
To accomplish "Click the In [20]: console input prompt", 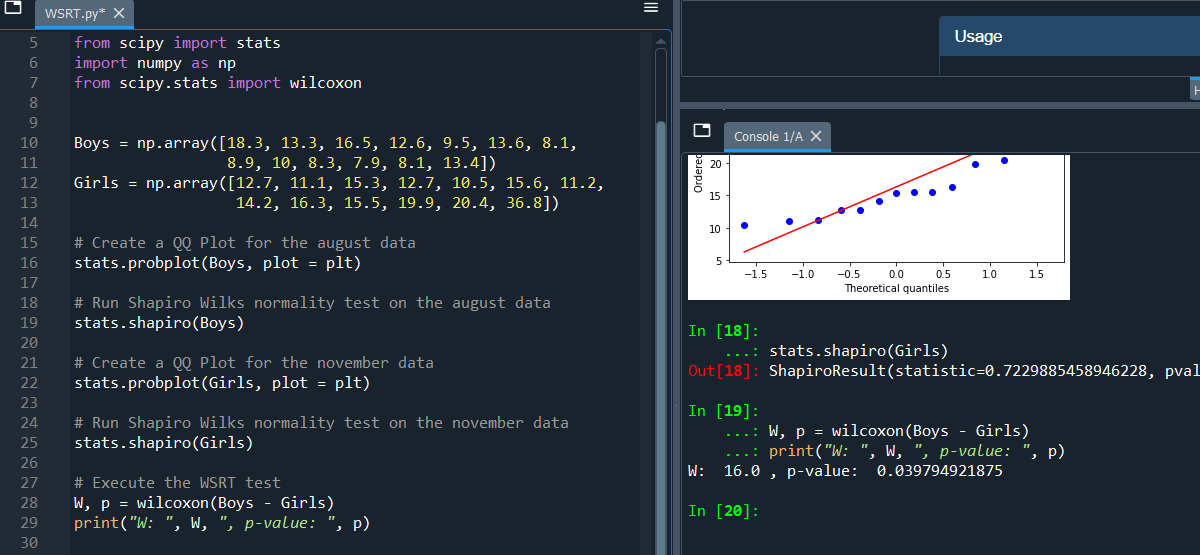I will point(724,511).
